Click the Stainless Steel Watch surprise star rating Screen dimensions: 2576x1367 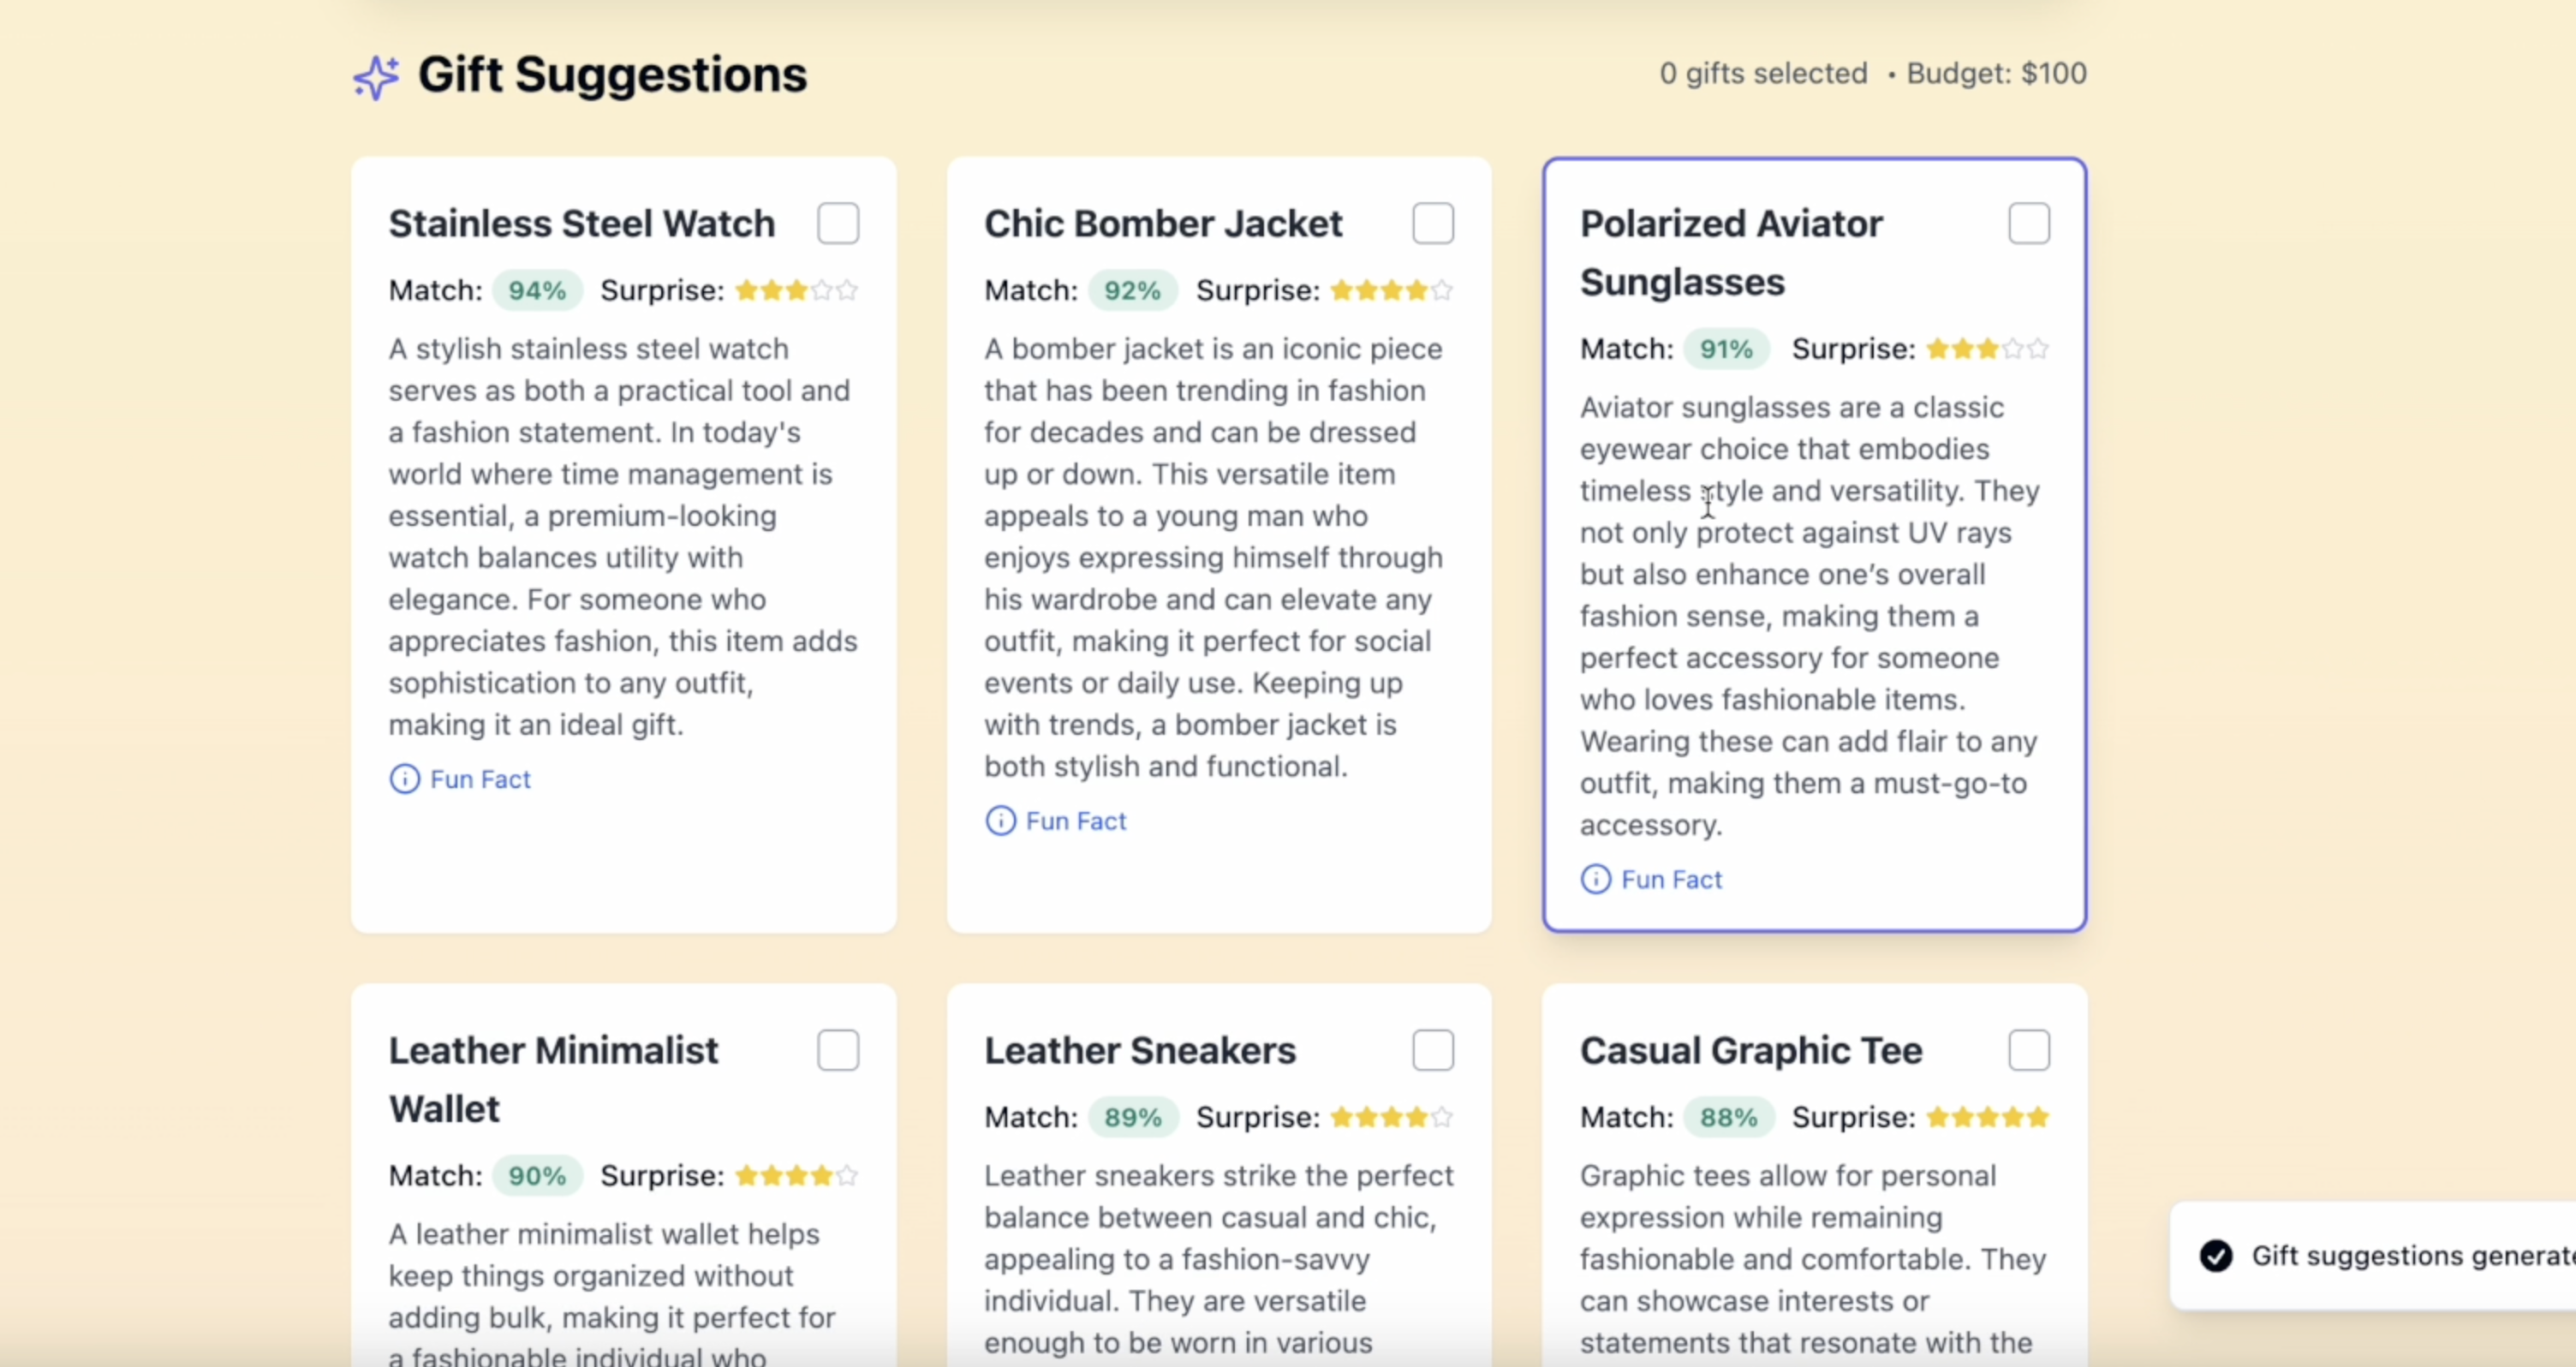pos(796,291)
